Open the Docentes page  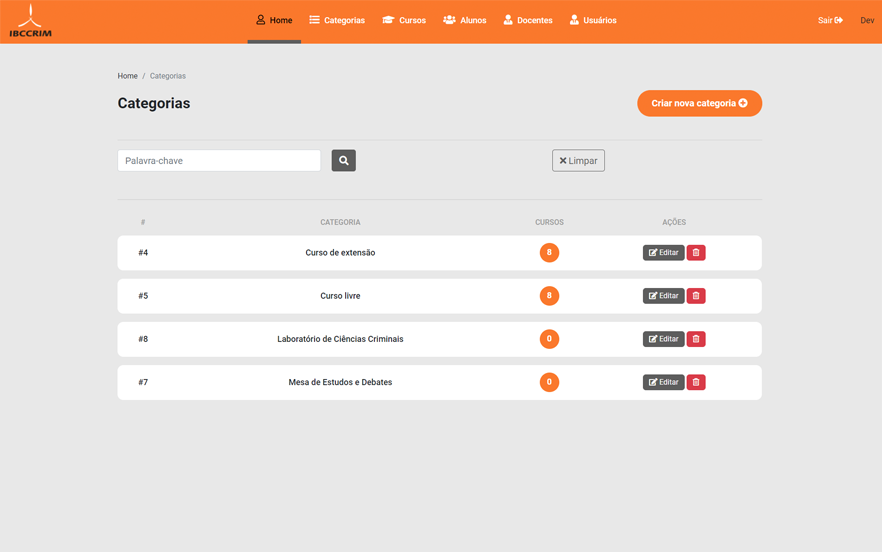point(527,20)
